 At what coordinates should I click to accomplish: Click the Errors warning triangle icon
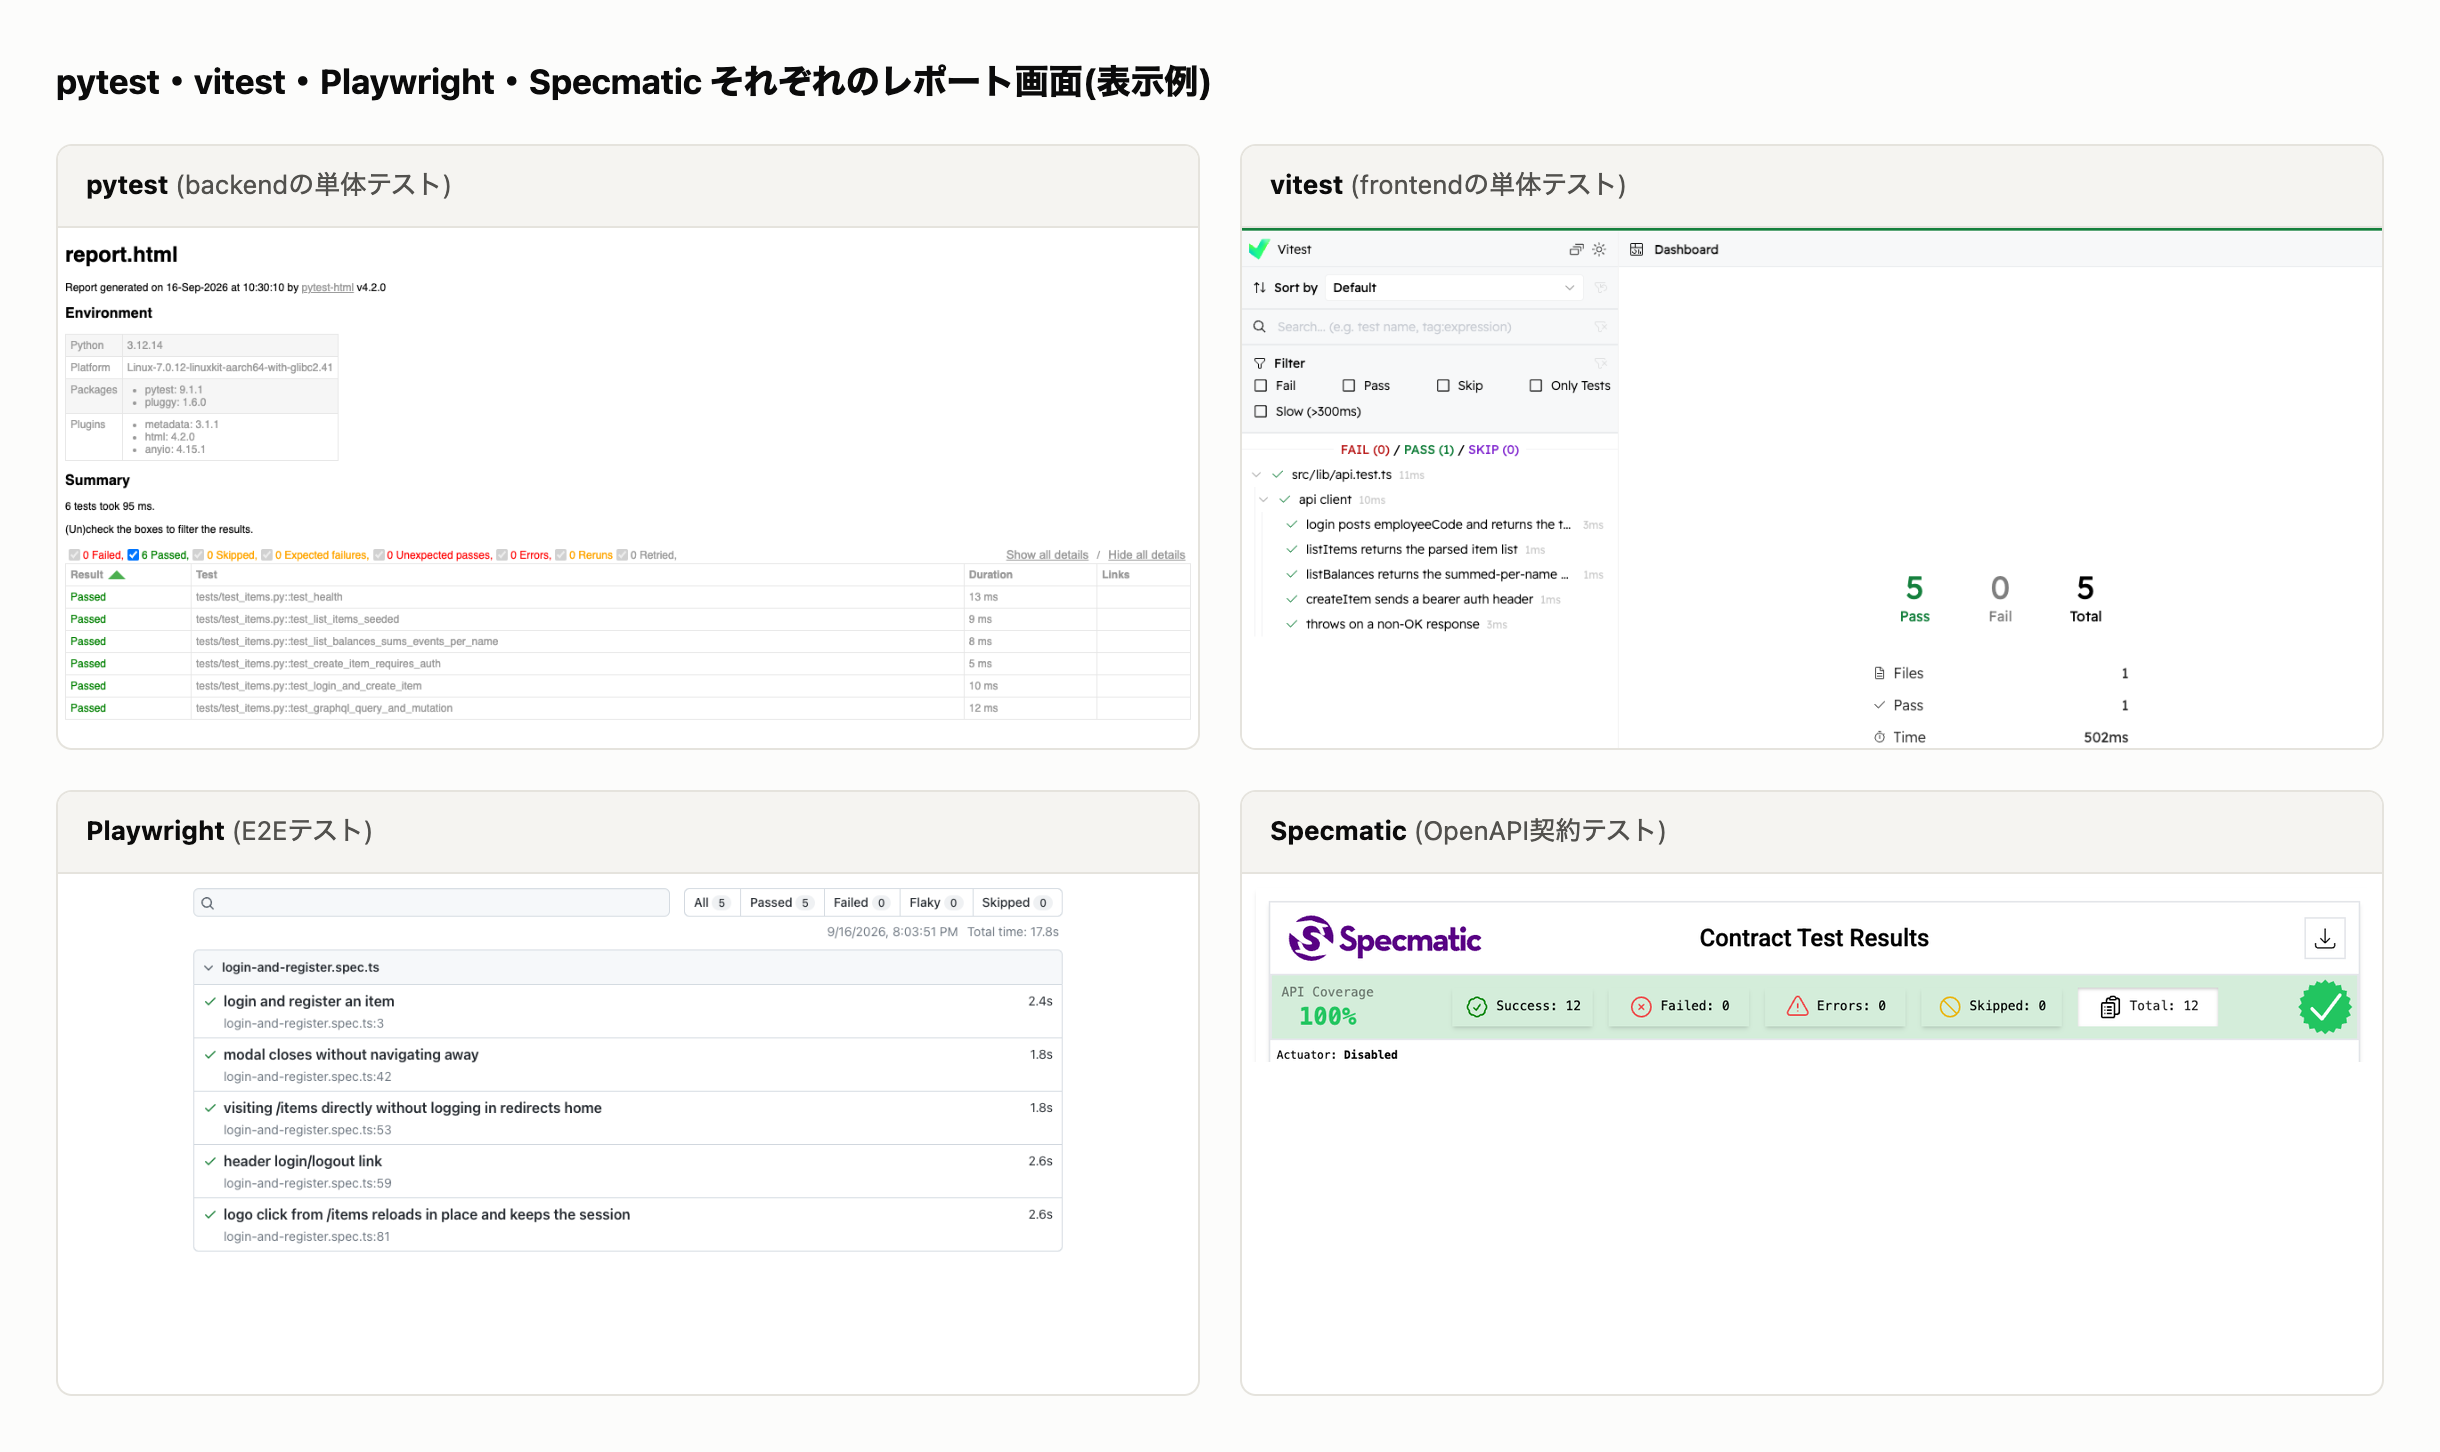click(1797, 1007)
